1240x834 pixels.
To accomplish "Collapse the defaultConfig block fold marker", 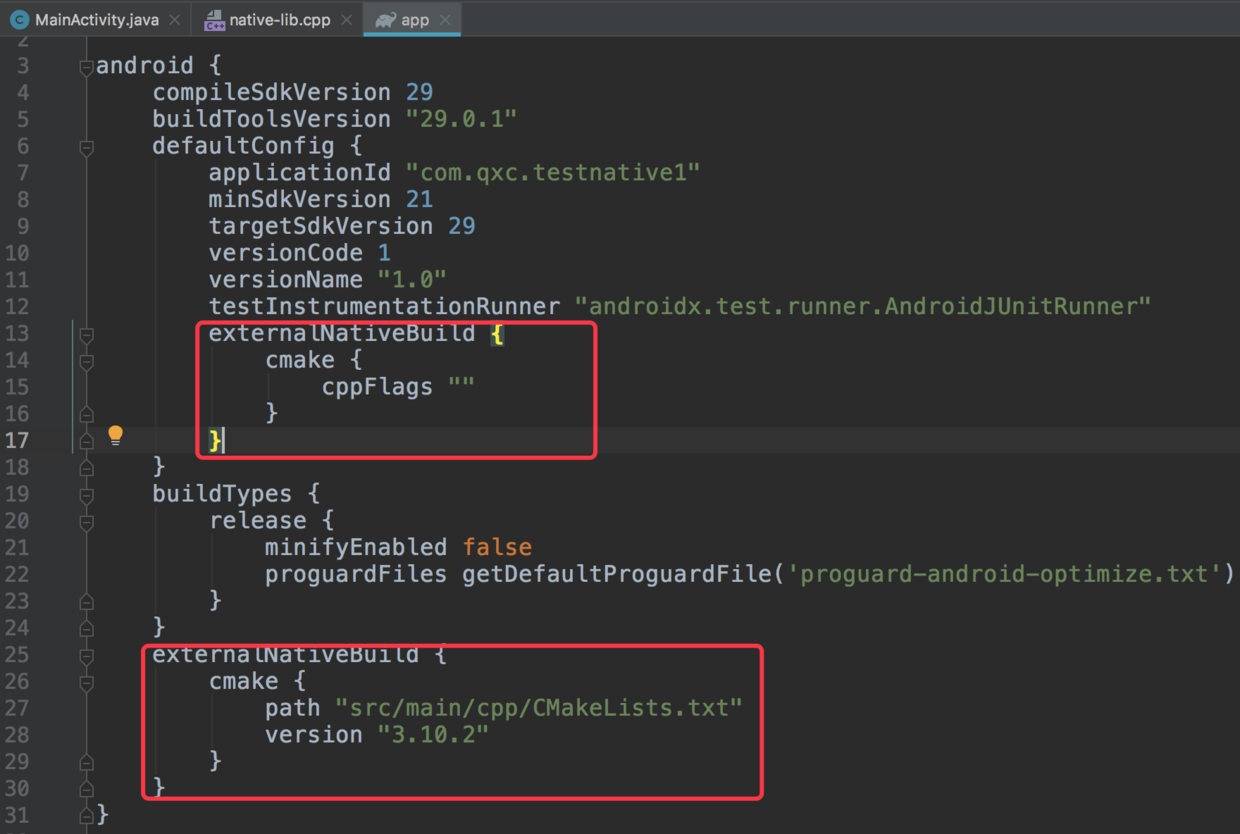I will pos(86,146).
